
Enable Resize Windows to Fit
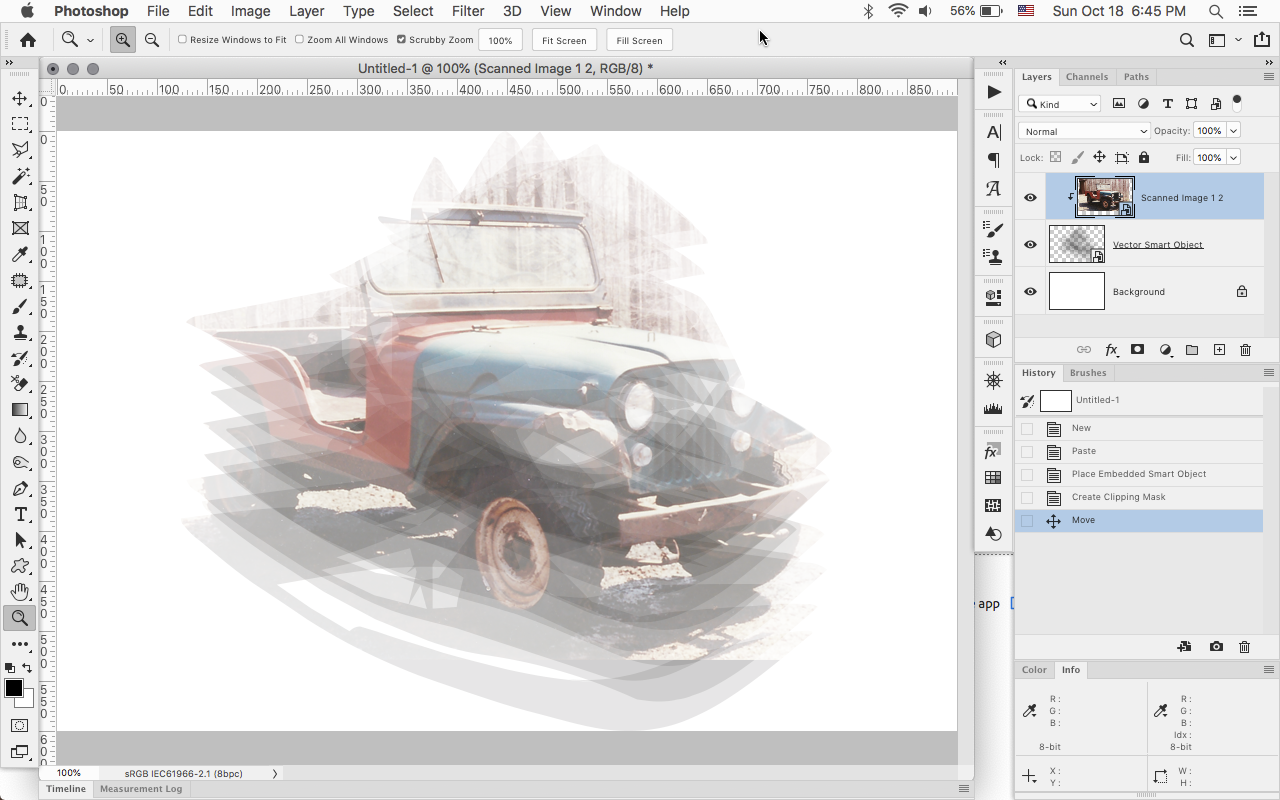click(x=183, y=40)
